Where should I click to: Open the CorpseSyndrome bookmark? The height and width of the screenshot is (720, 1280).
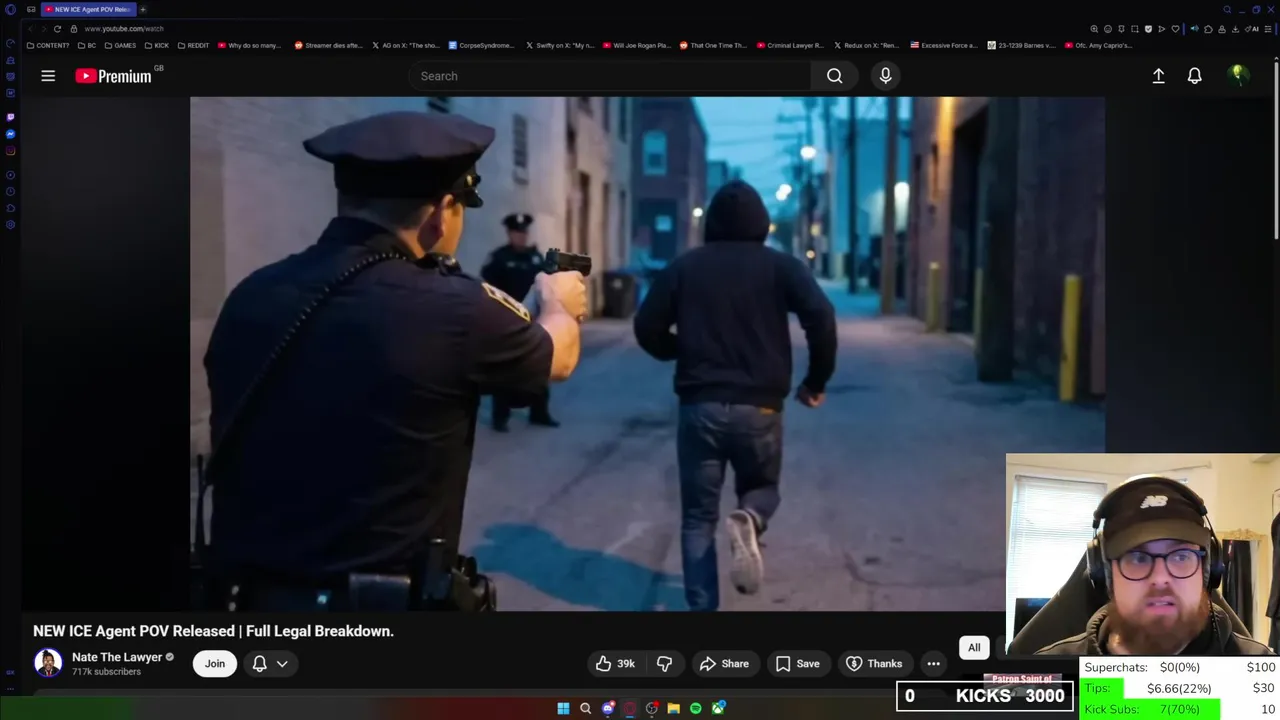tap(481, 45)
